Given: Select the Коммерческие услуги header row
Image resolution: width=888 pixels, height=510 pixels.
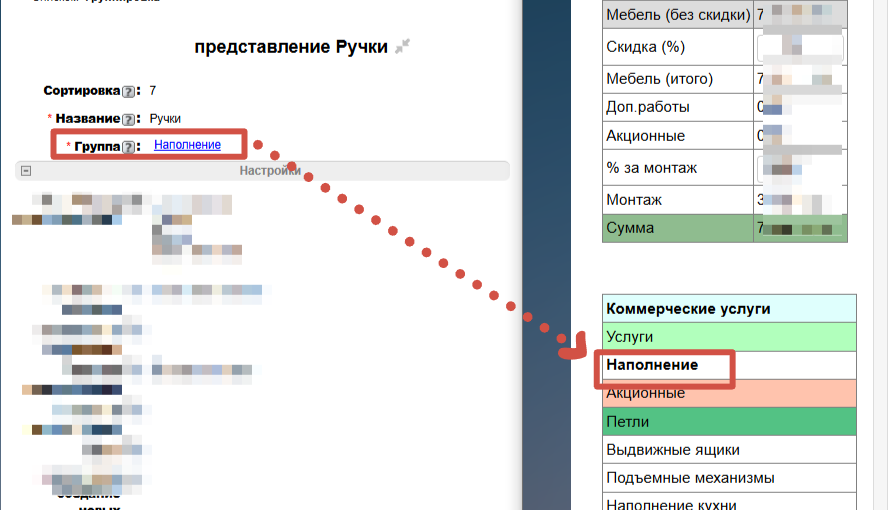Looking at the screenshot, I should point(730,309).
